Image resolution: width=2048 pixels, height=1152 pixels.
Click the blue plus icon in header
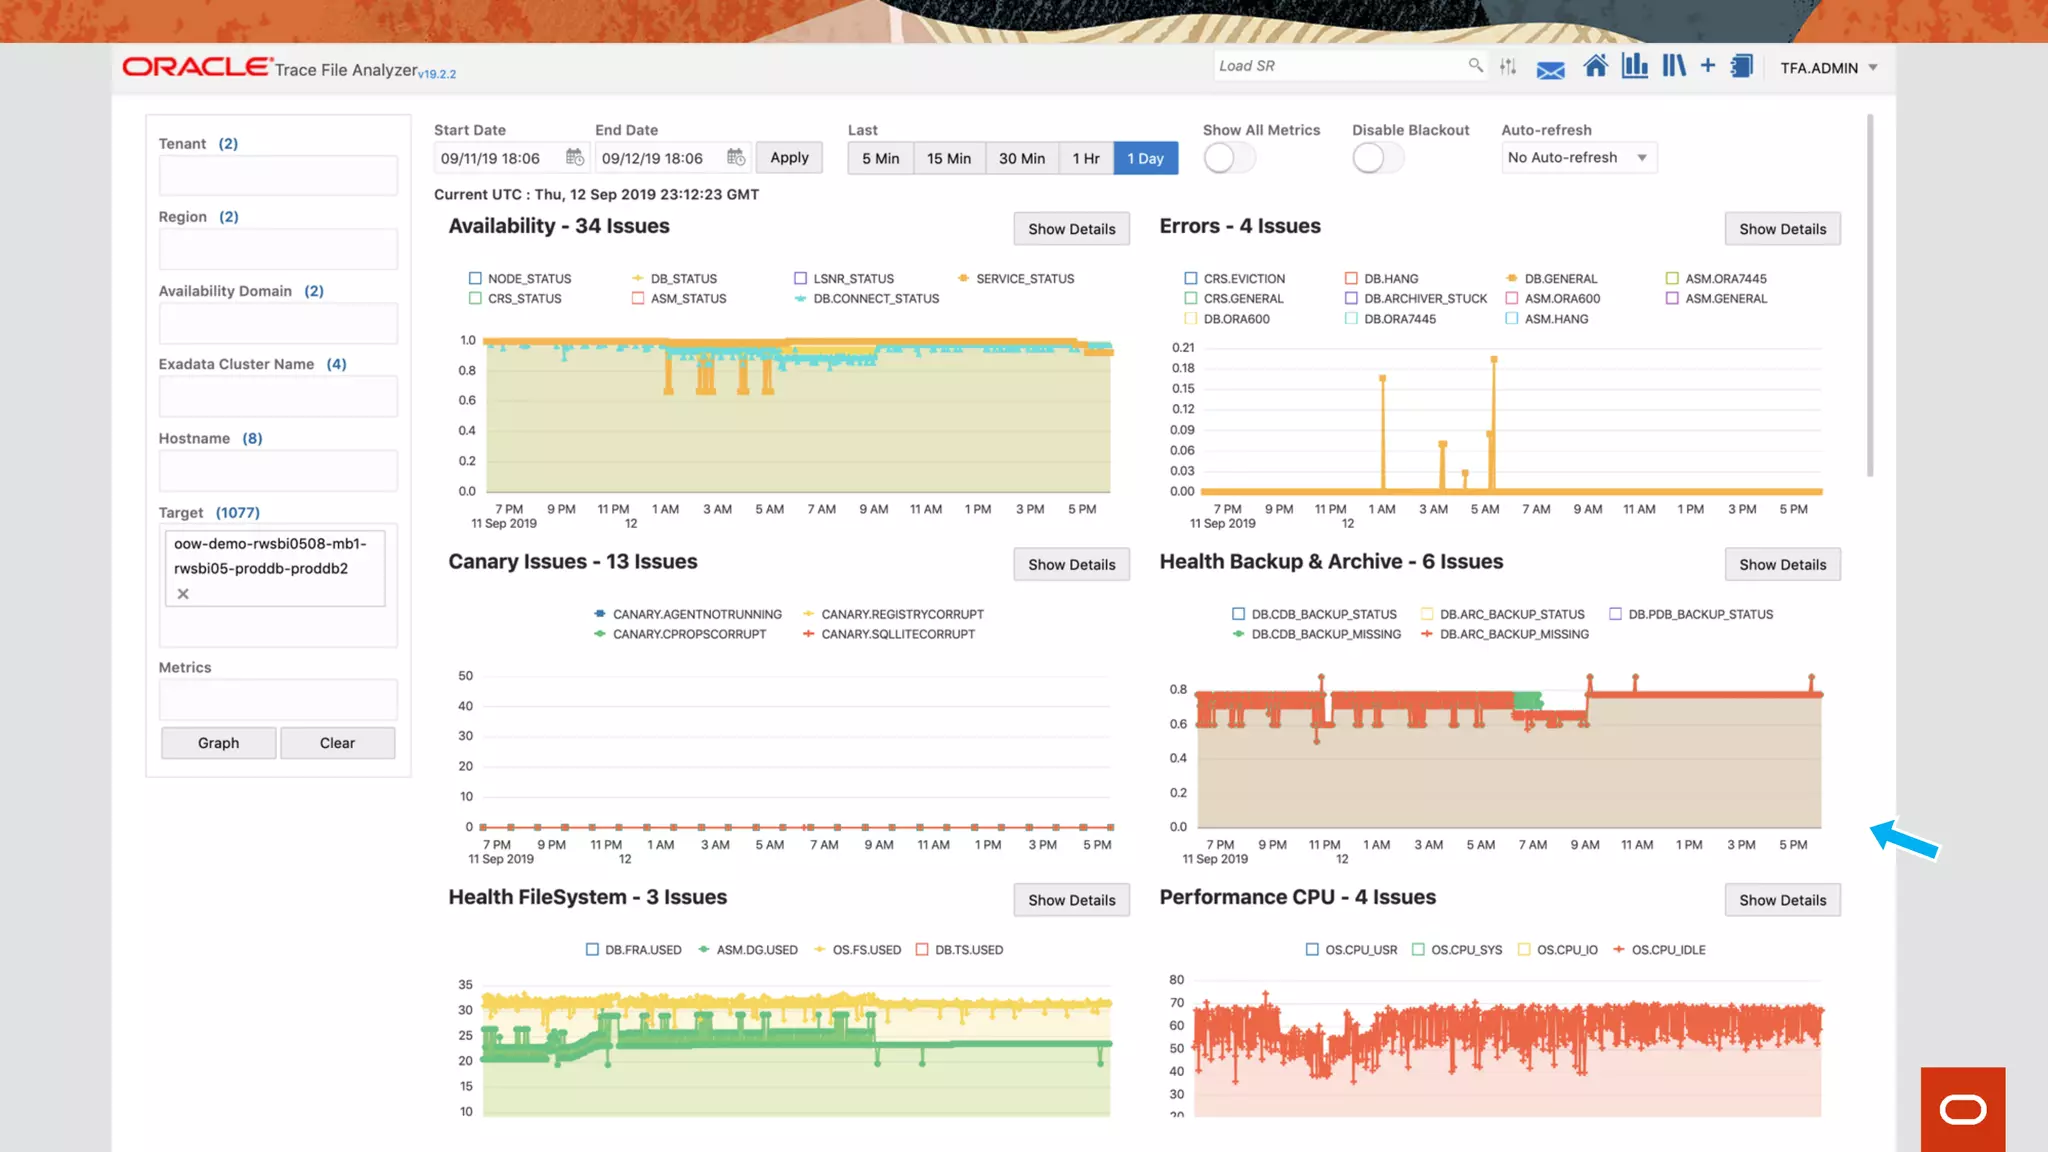coord(1708,66)
